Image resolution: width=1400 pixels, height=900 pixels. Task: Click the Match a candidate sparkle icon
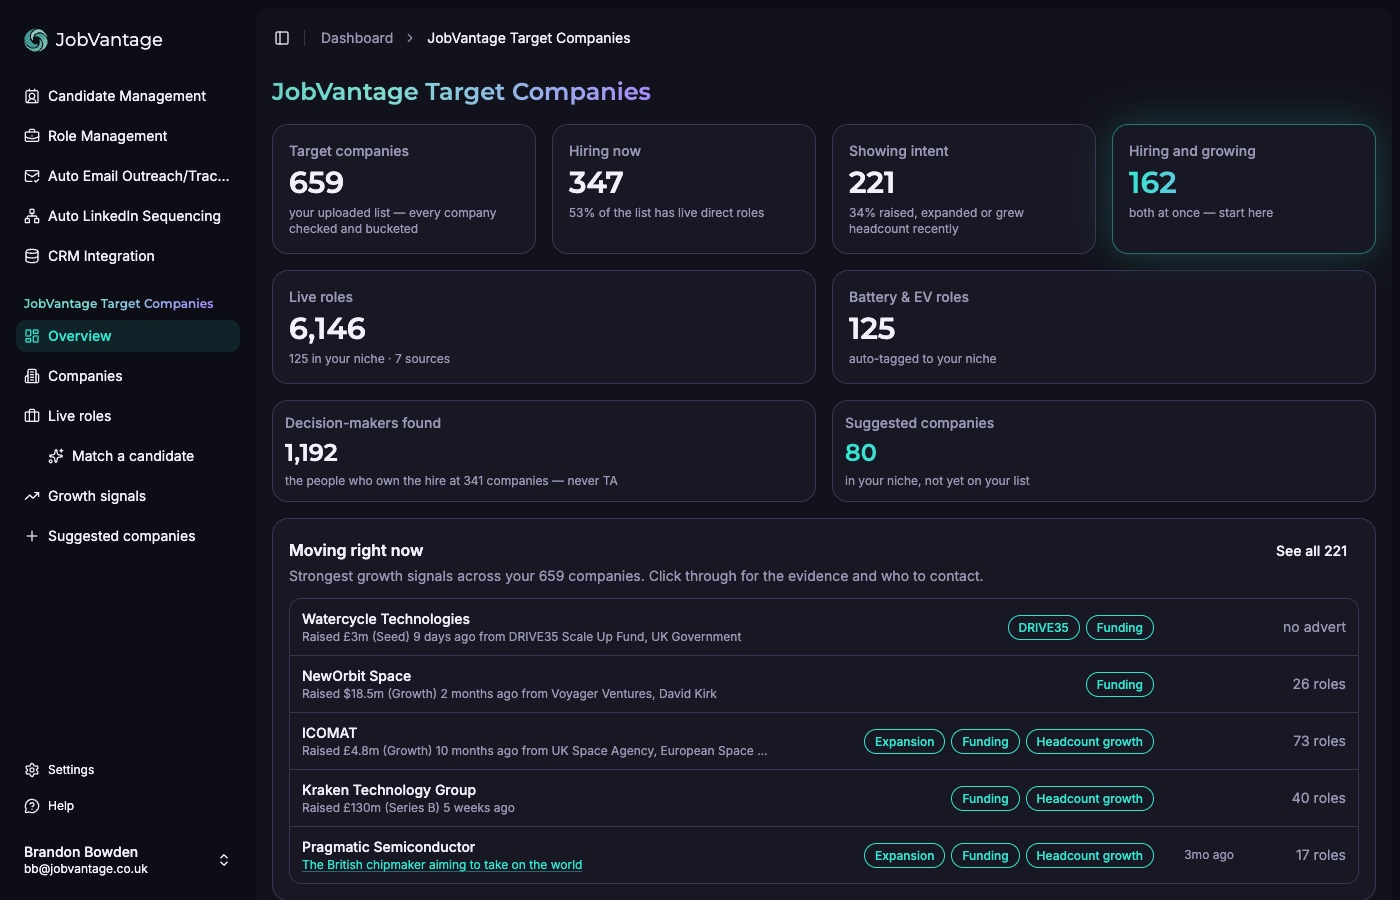pyautogui.click(x=56, y=456)
